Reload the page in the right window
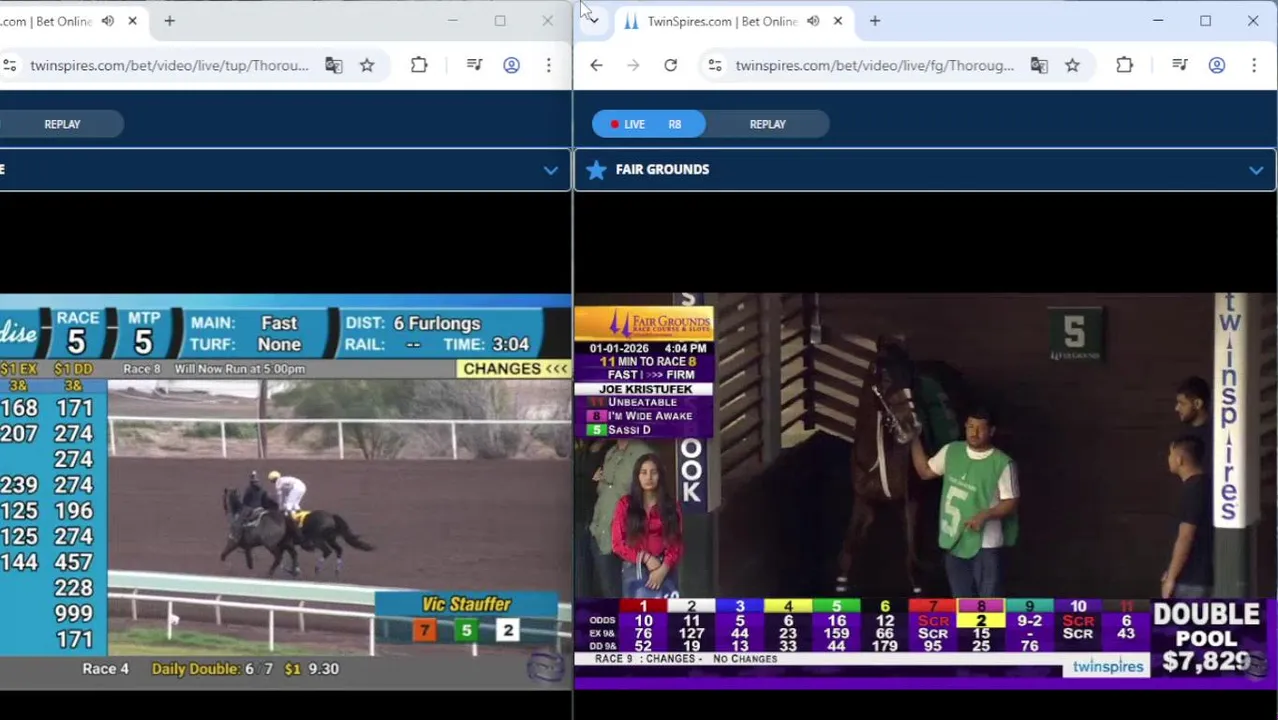1278x720 pixels. (670, 65)
